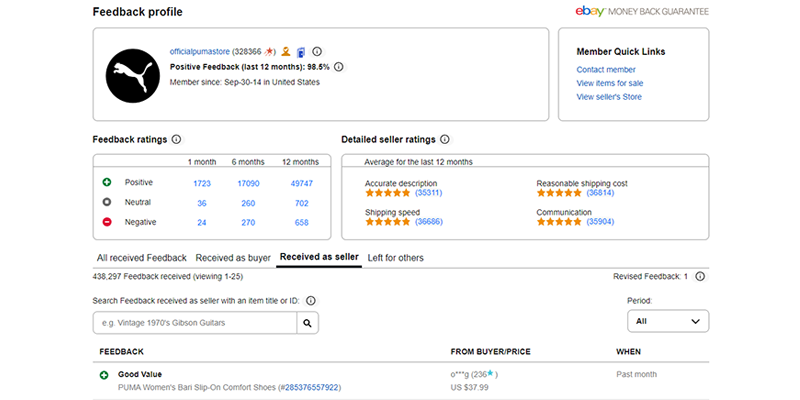This screenshot has width=800, height=400.
Task: Click info icon beside search feedback label
Action: tap(310, 301)
